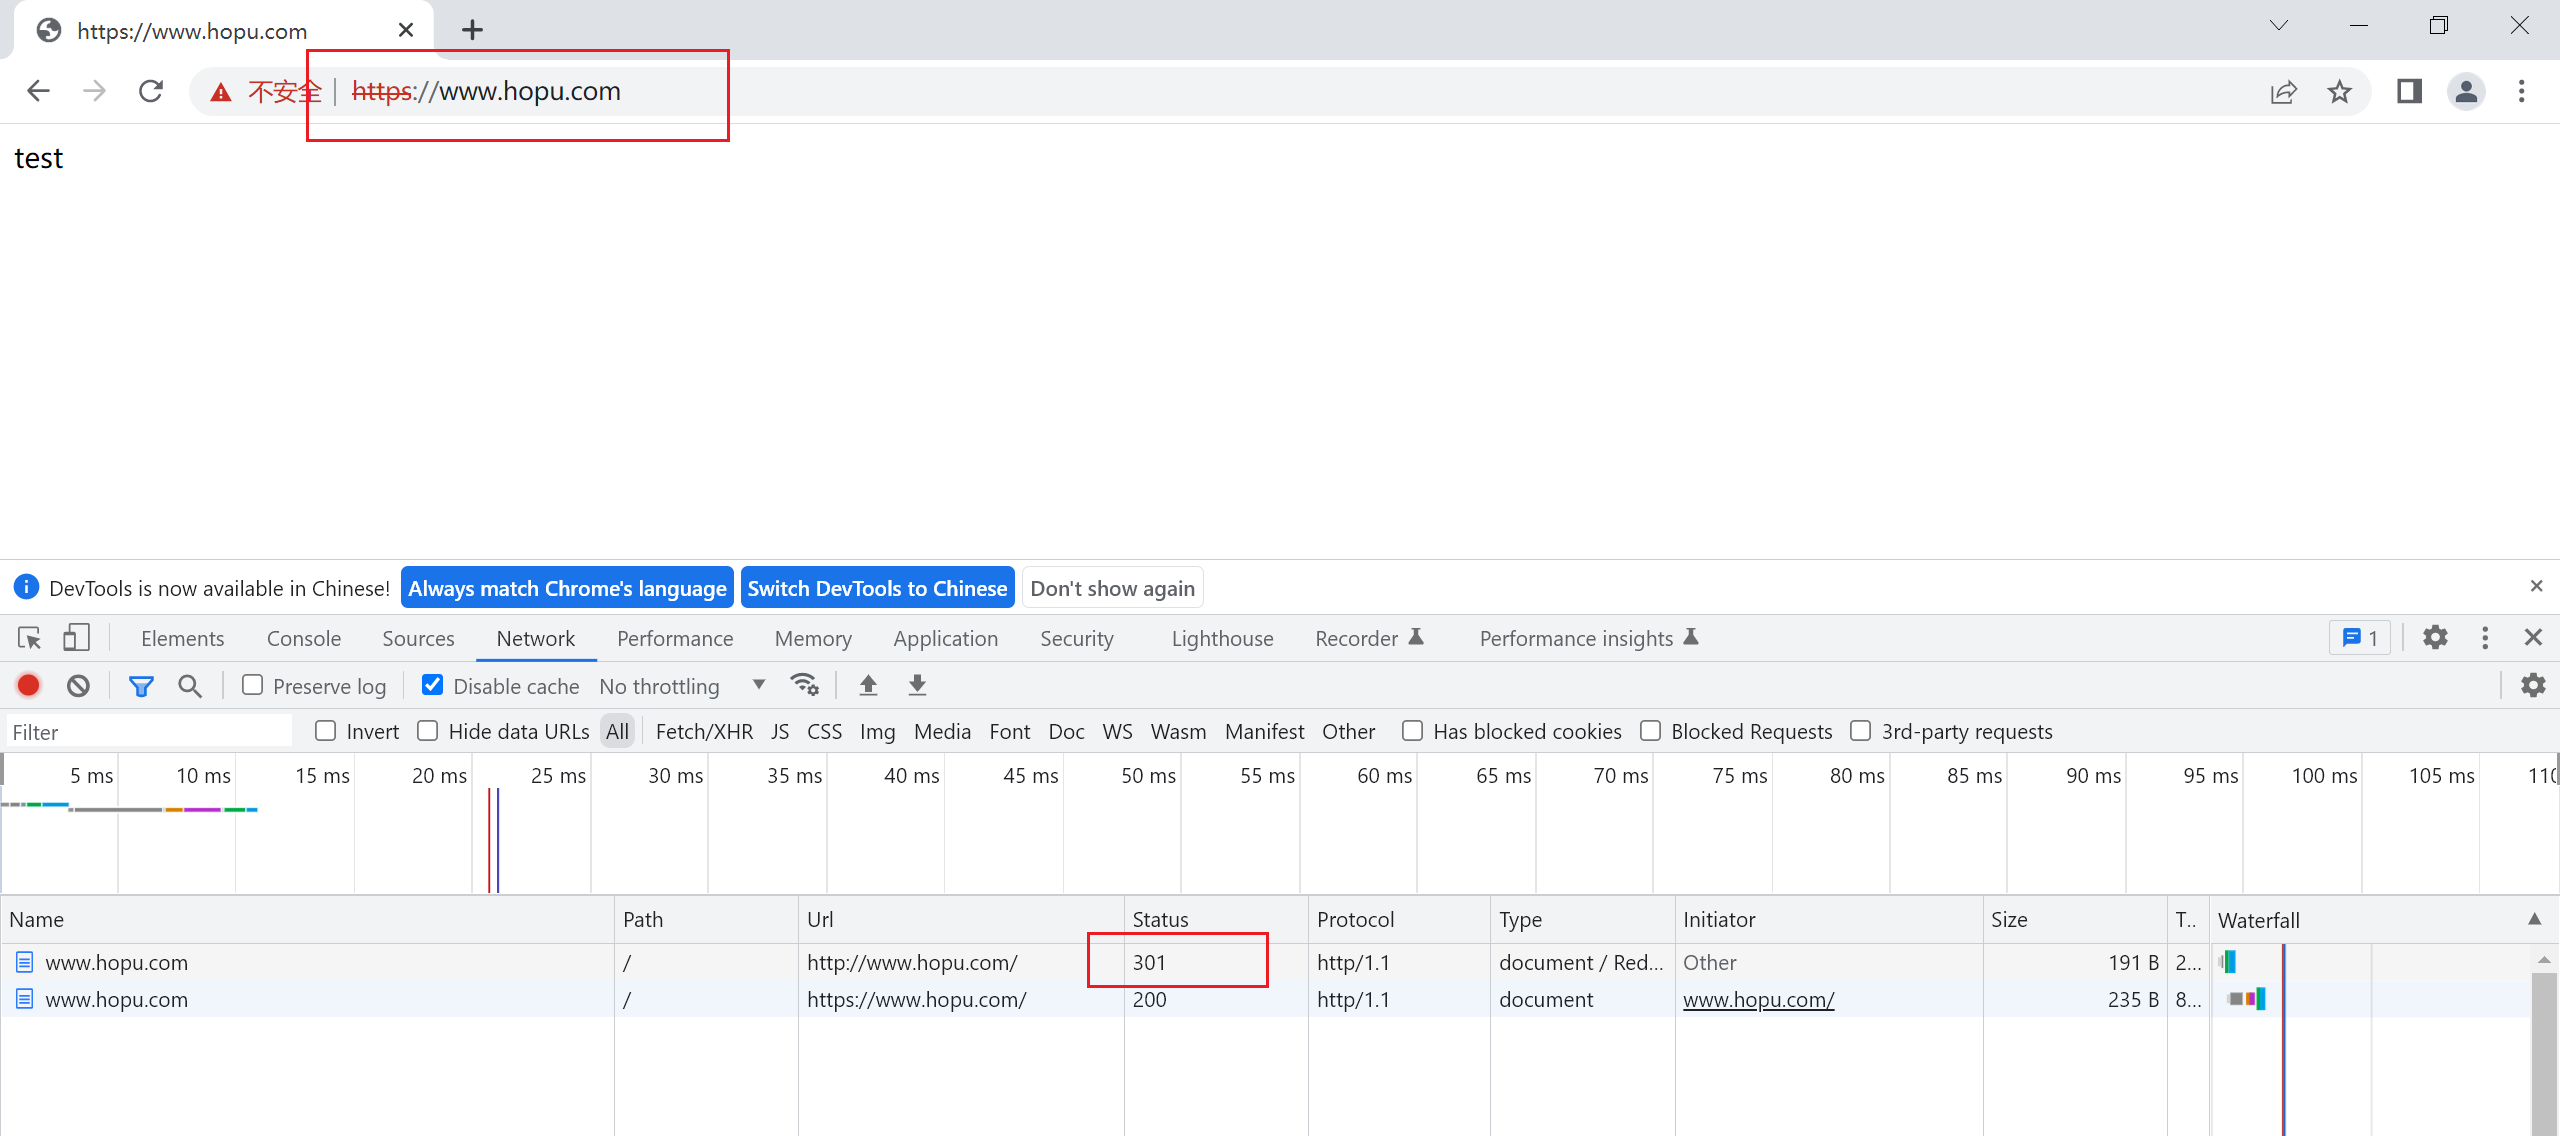Activate the DevTools inspect element picker

(29, 638)
